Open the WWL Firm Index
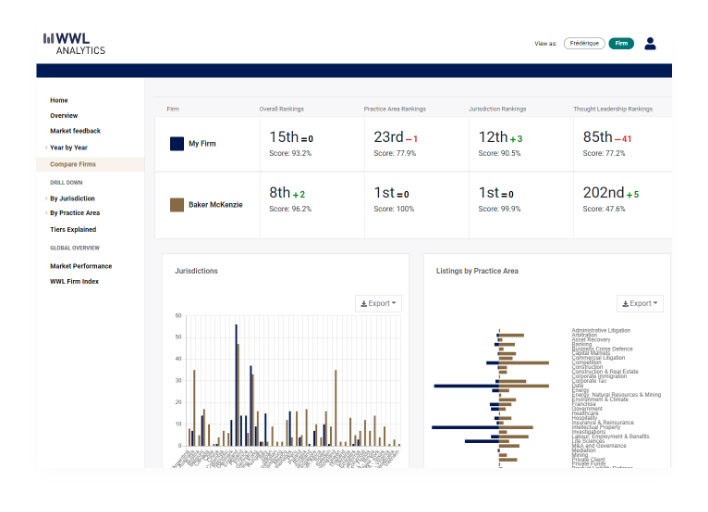This screenshot has height=512, width=708. (x=74, y=281)
